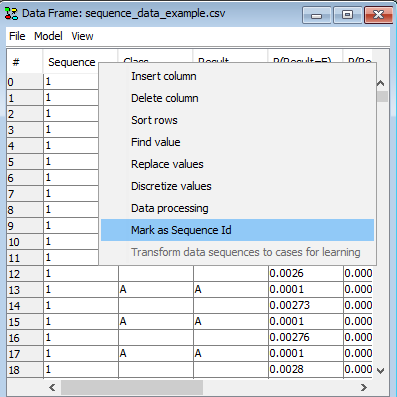Select row header 5
The image size is (397, 397).
point(25,162)
